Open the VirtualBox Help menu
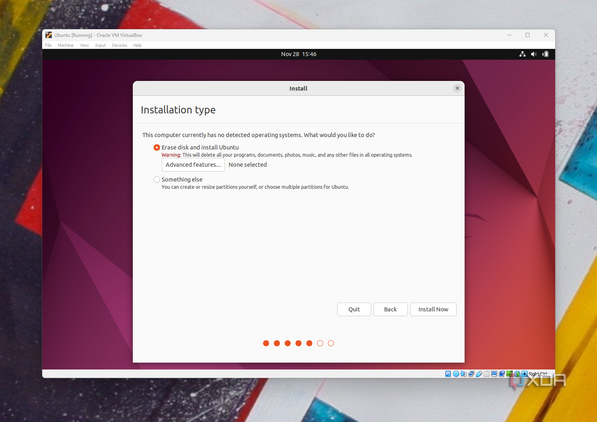 pos(137,45)
